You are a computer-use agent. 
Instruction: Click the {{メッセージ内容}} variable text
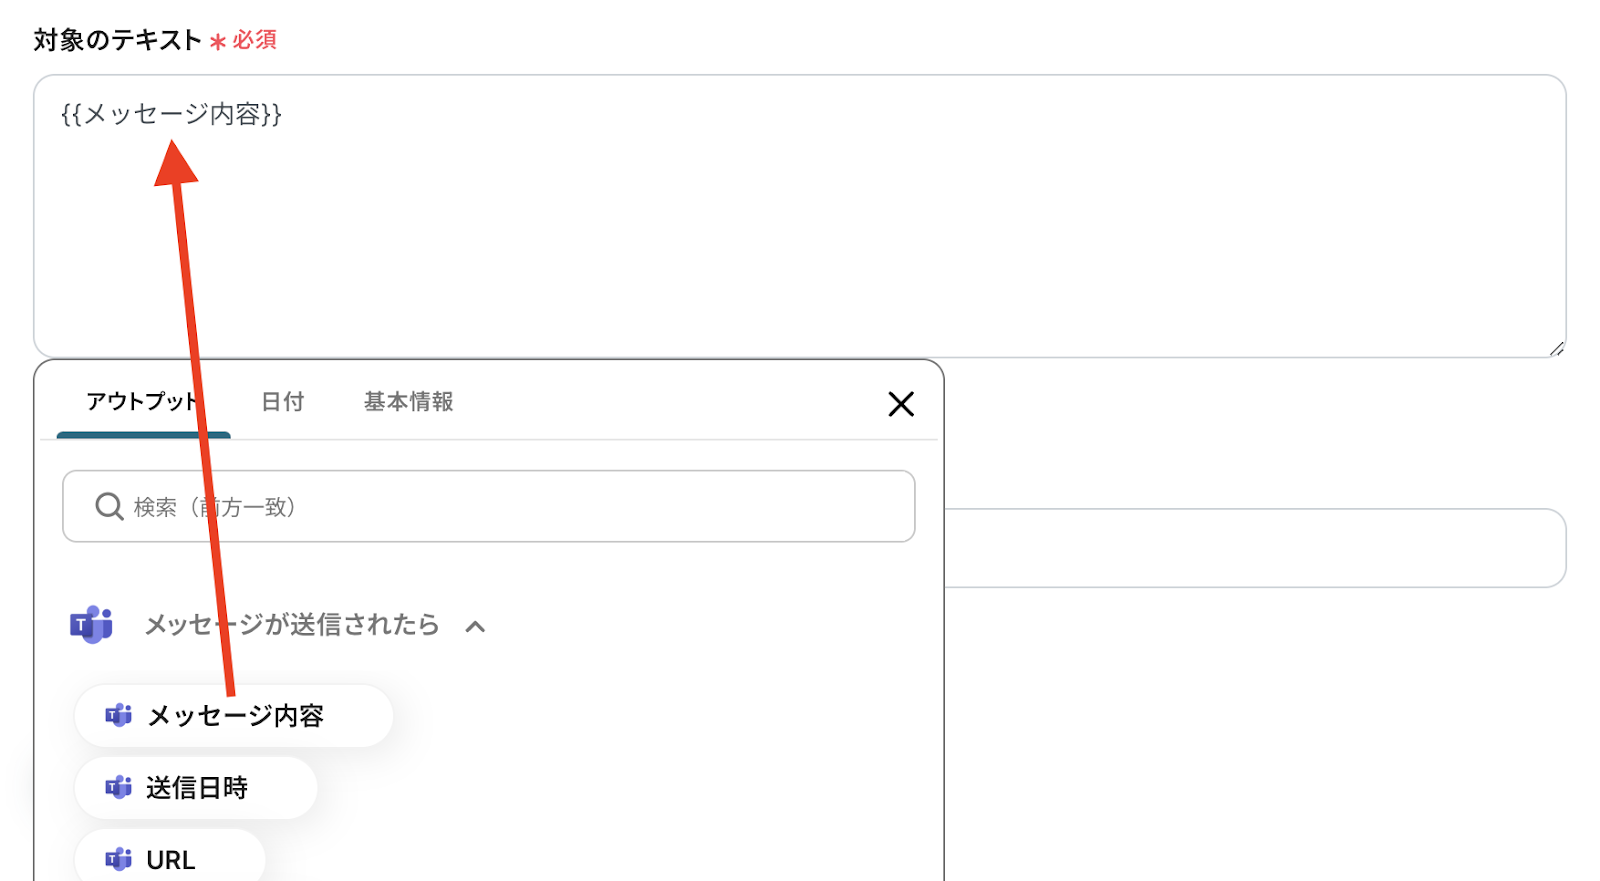(x=171, y=114)
